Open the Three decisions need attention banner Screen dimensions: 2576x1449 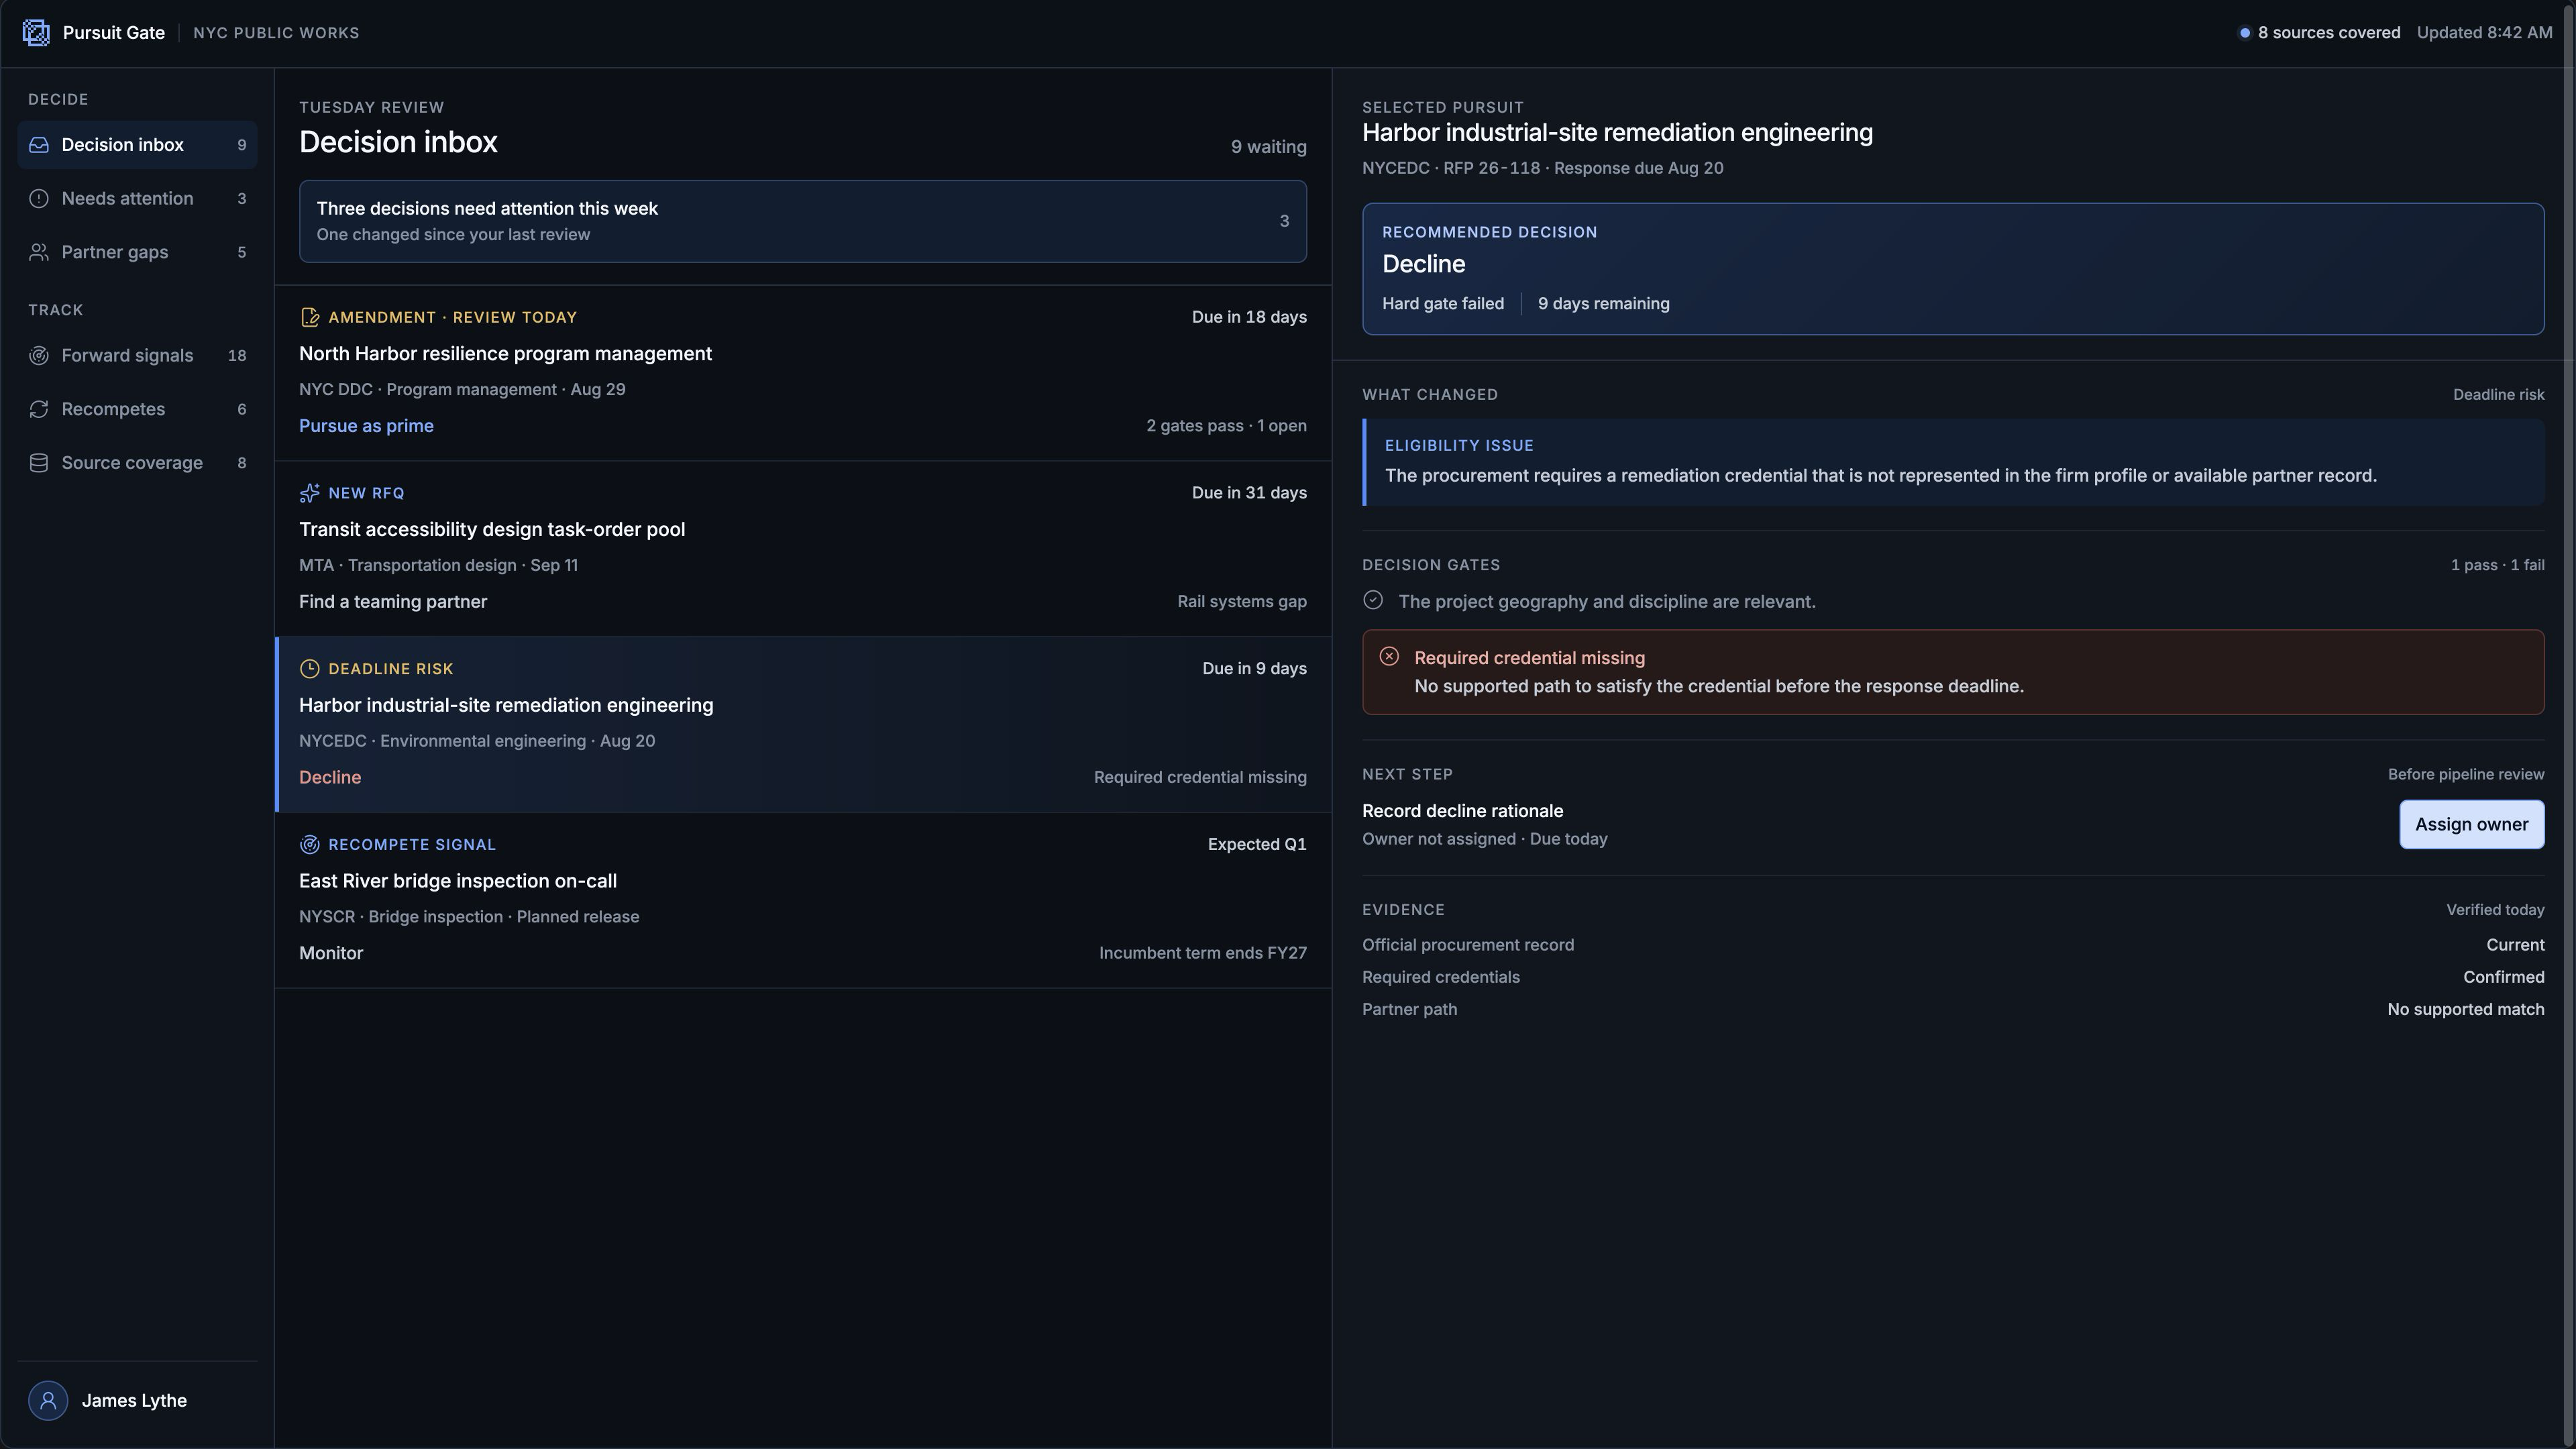(803, 221)
